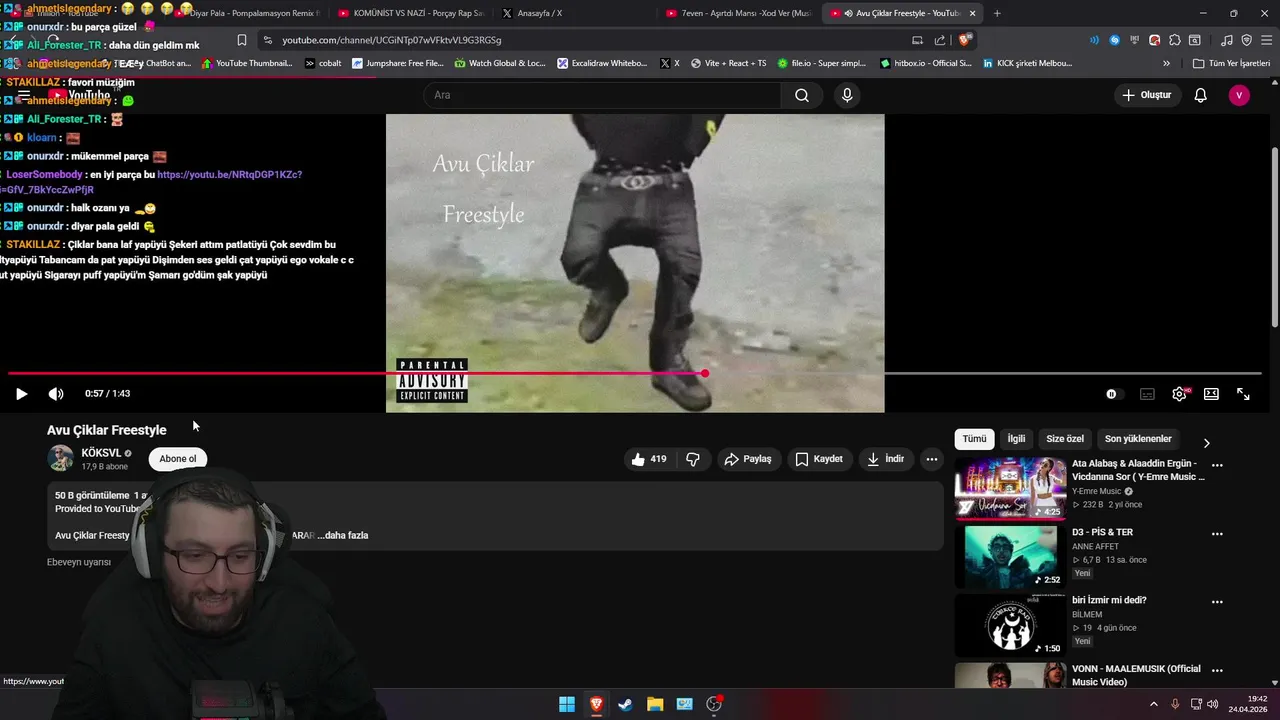Screen dimensions: 1280x720
Task: Click the YouTube search field
Action: 602,95
